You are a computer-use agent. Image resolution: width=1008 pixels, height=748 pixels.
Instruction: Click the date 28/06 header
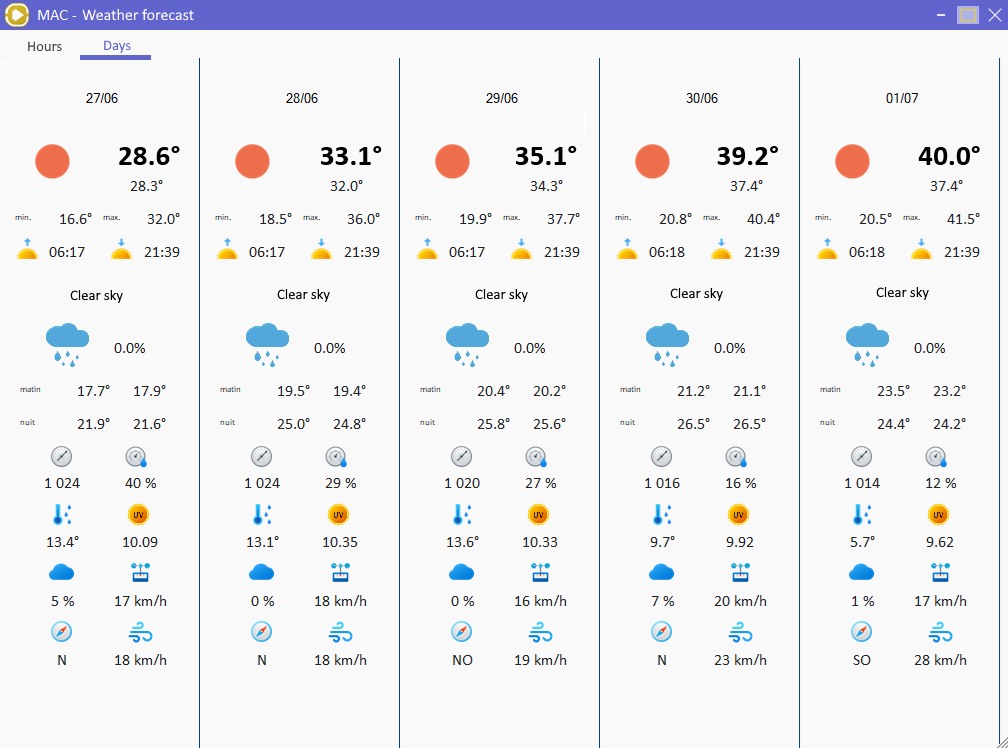click(x=302, y=98)
